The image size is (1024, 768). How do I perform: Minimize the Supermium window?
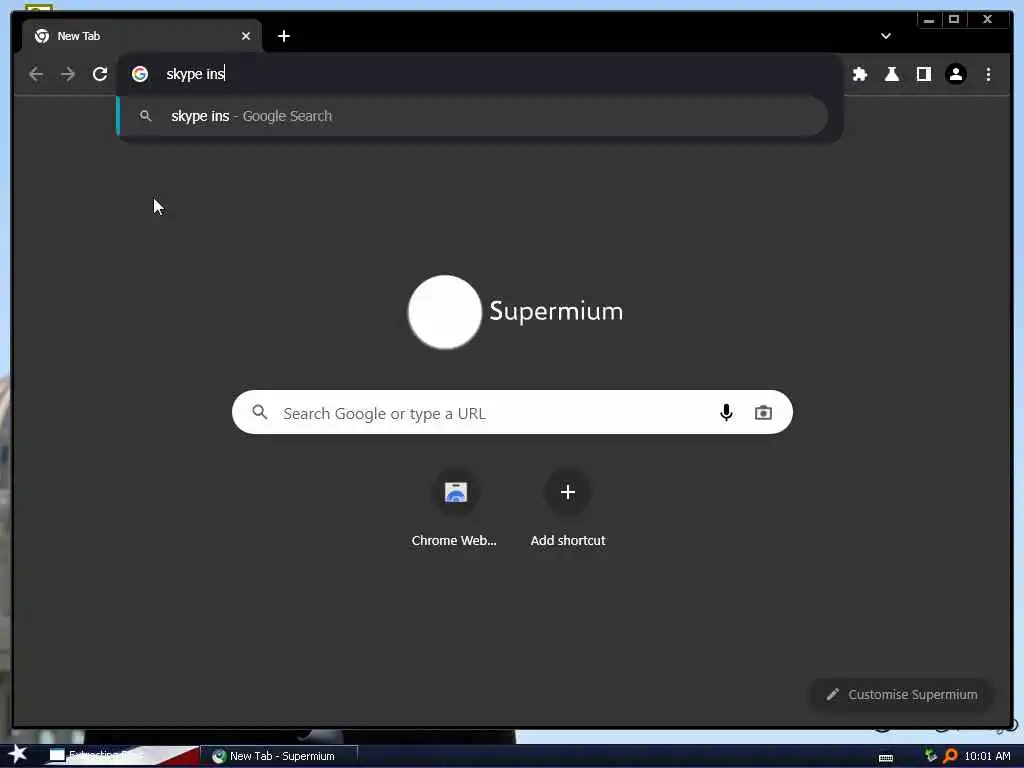[x=929, y=20]
